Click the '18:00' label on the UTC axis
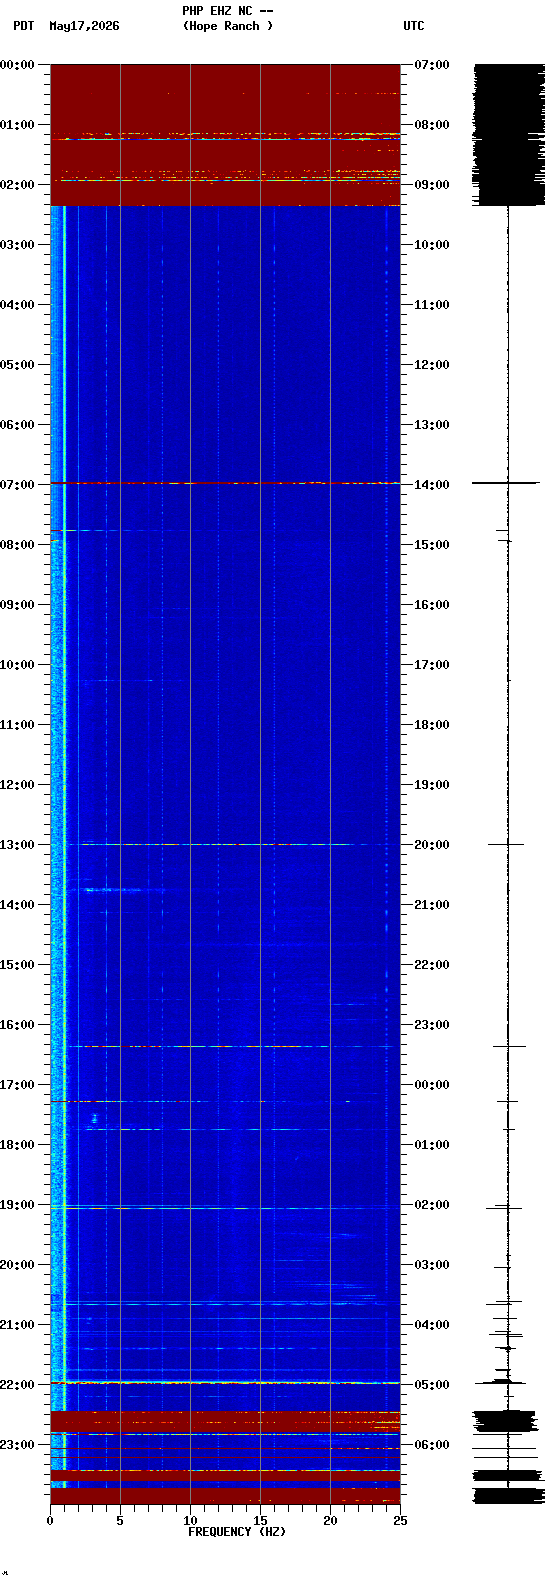 tap(432, 725)
